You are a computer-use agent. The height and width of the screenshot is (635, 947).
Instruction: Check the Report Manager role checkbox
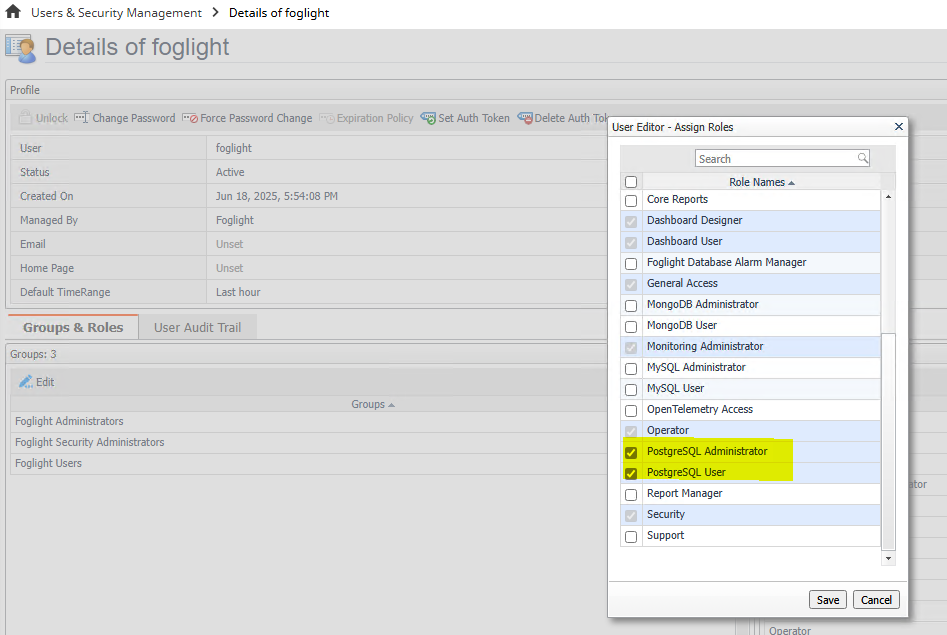631,493
